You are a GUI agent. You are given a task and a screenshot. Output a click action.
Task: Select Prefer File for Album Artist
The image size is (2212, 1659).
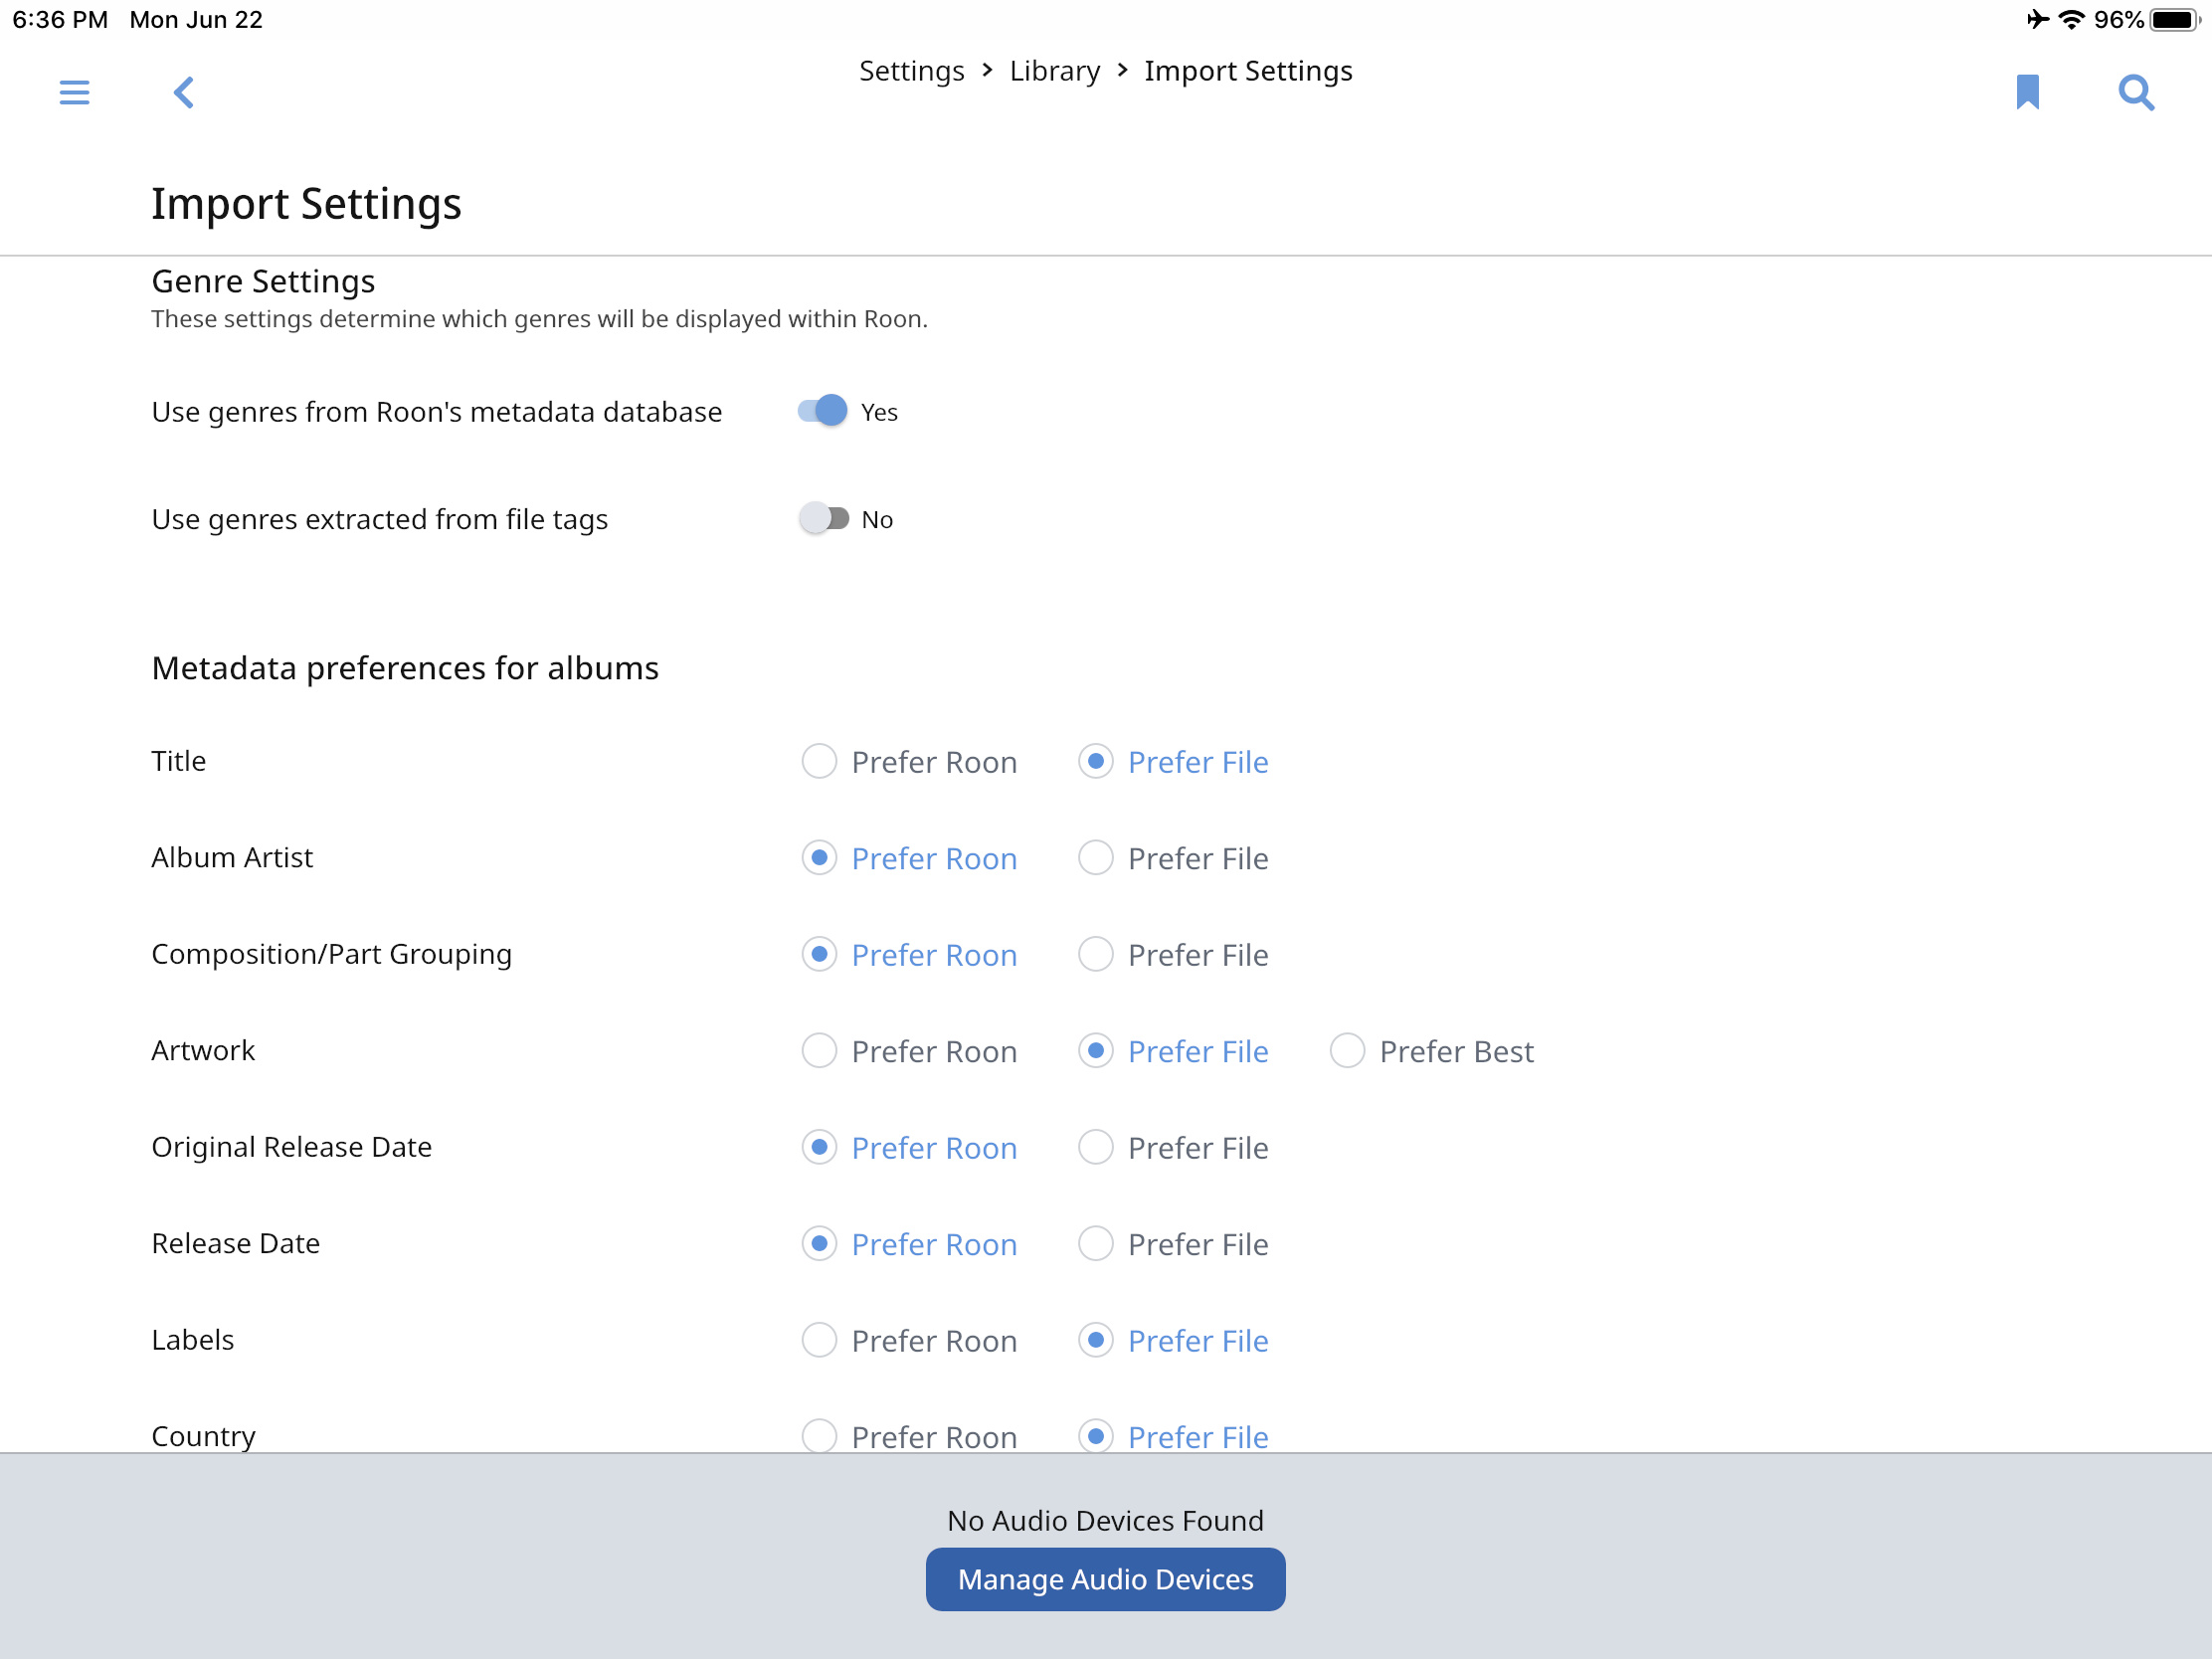pos(1173,858)
